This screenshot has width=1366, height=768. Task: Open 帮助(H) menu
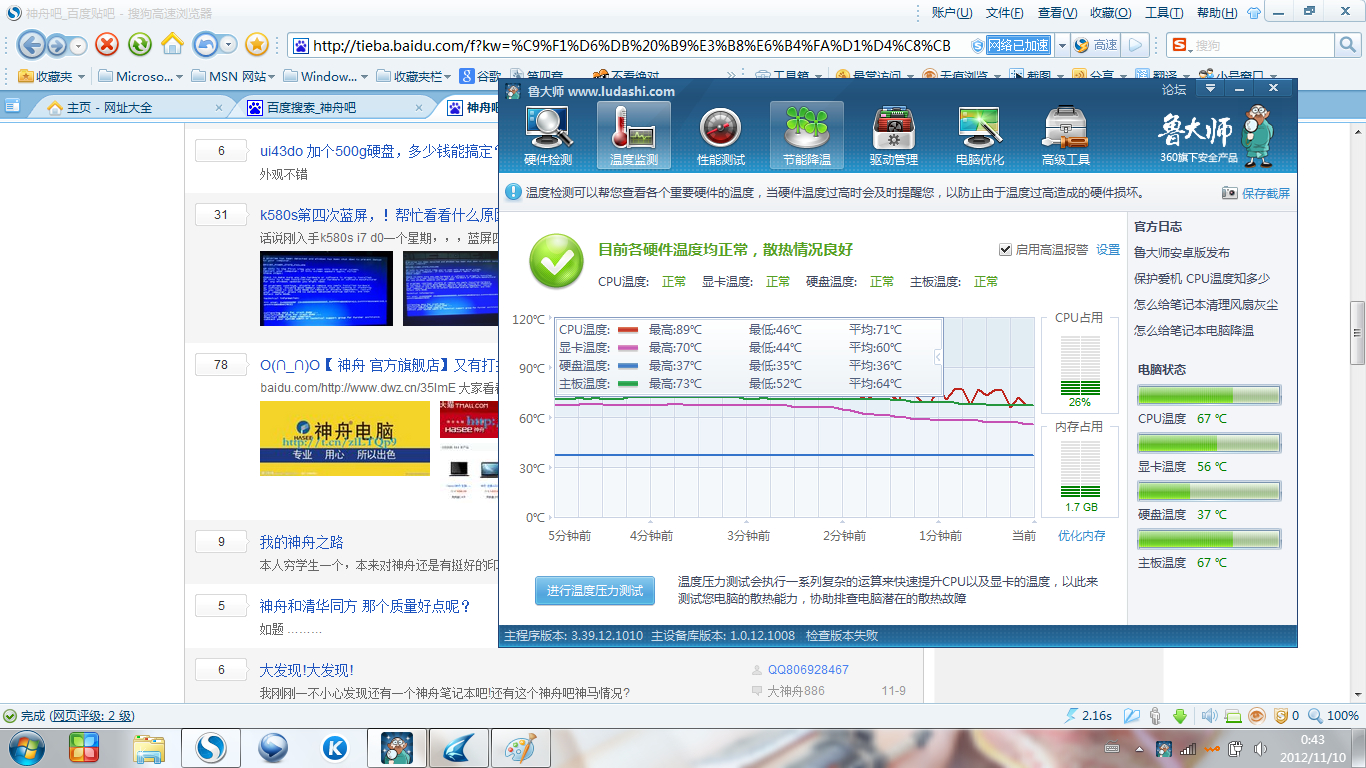tap(1217, 13)
